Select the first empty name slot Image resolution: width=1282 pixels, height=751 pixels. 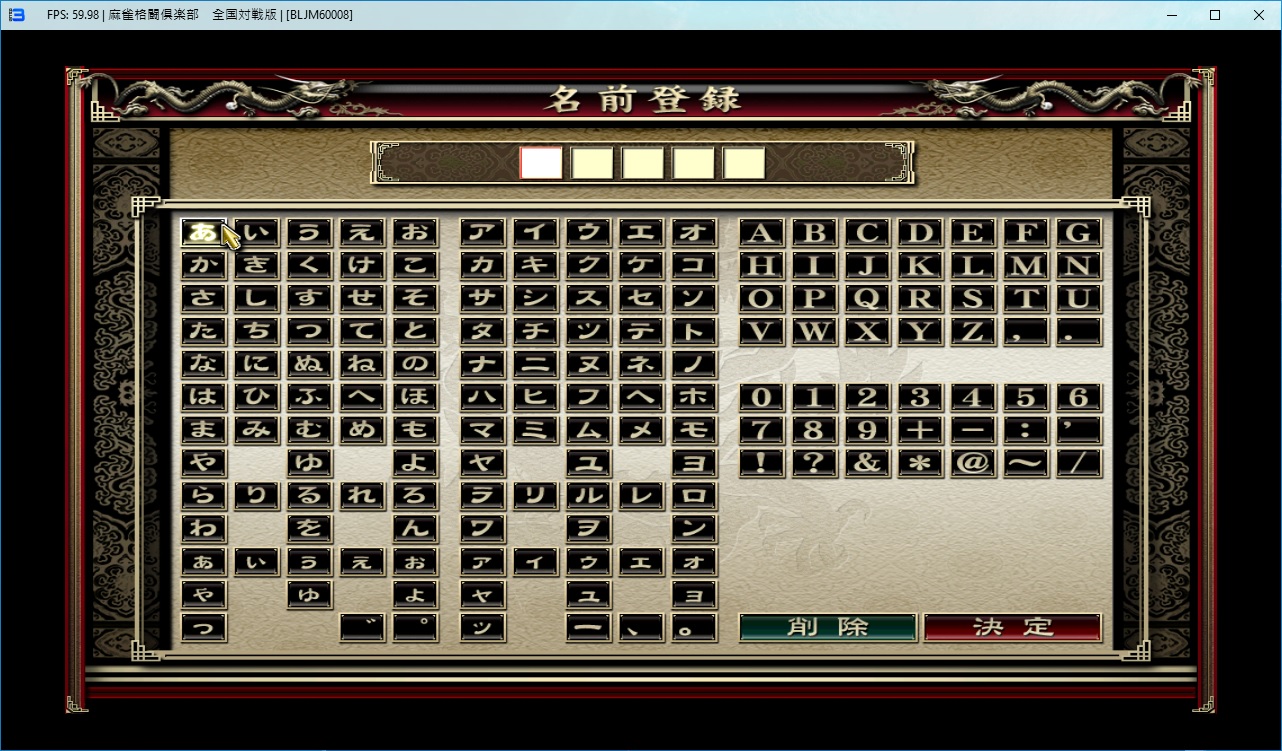(541, 163)
